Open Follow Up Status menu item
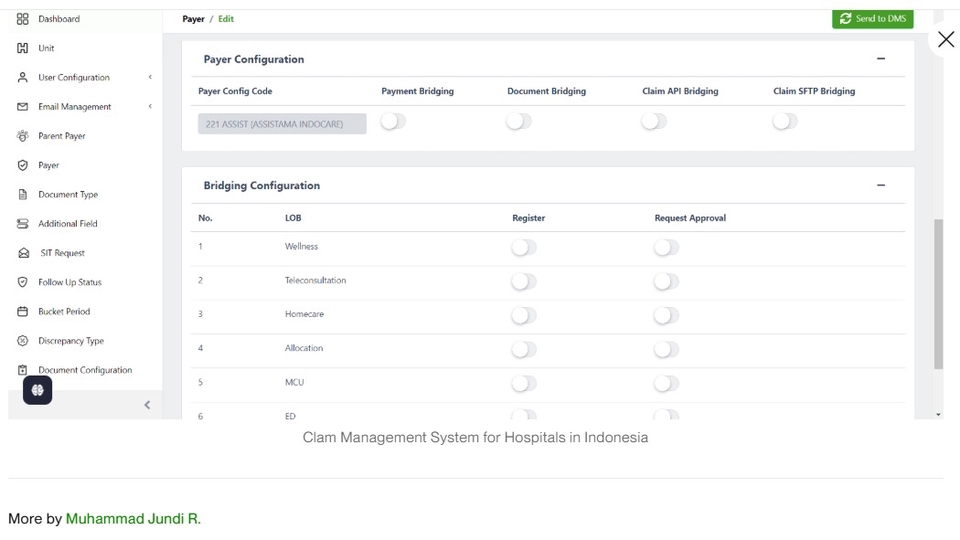960x540 pixels. tap(70, 282)
